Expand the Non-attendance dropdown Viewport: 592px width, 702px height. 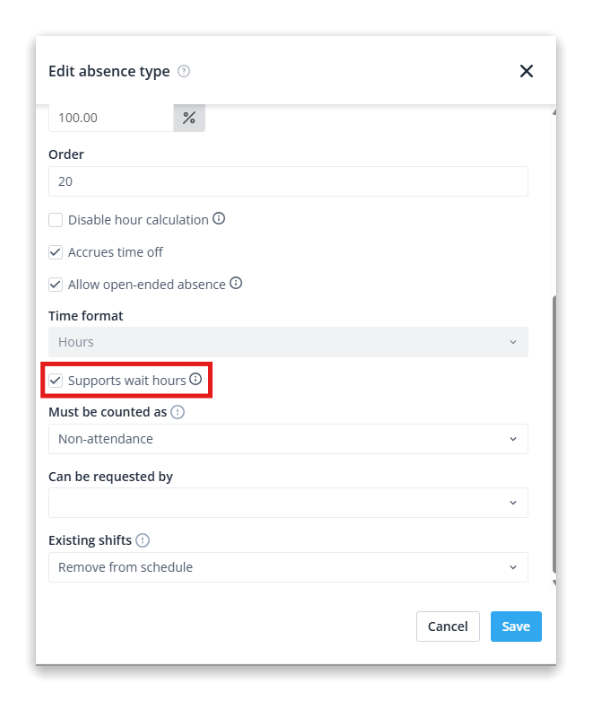(288, 439)
